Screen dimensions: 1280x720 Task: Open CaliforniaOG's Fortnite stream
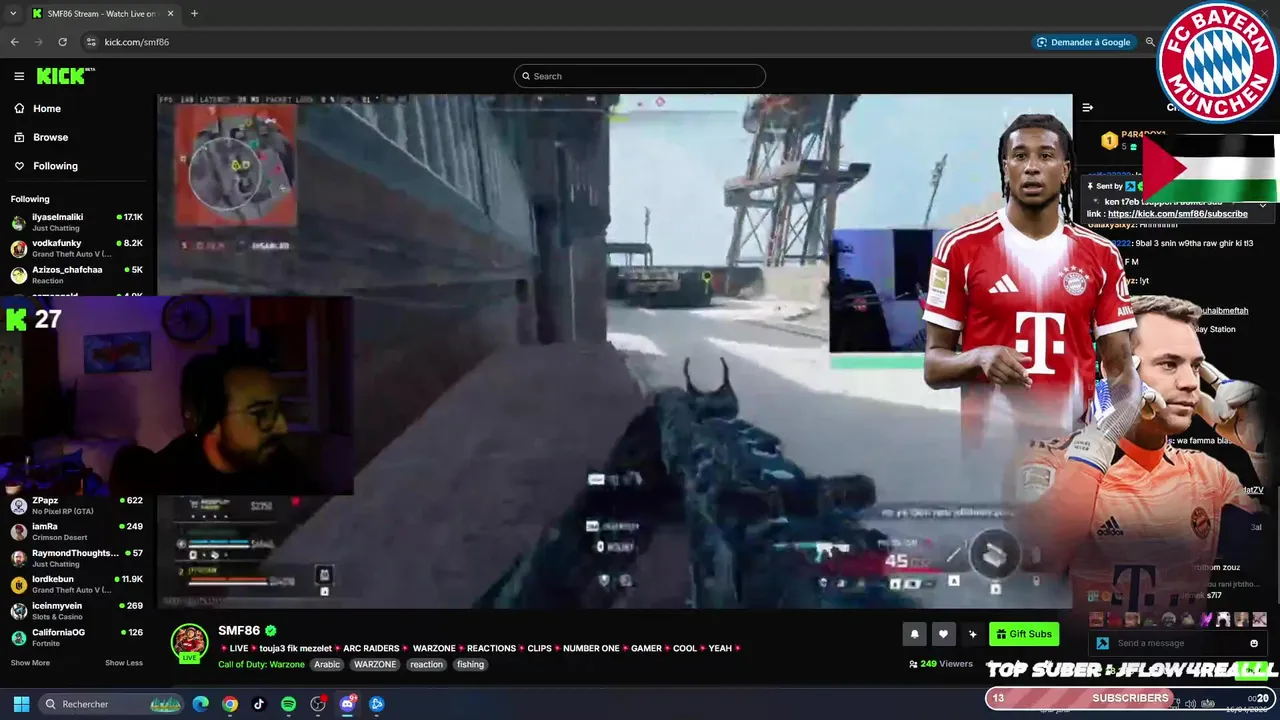(x=77, y=637)
